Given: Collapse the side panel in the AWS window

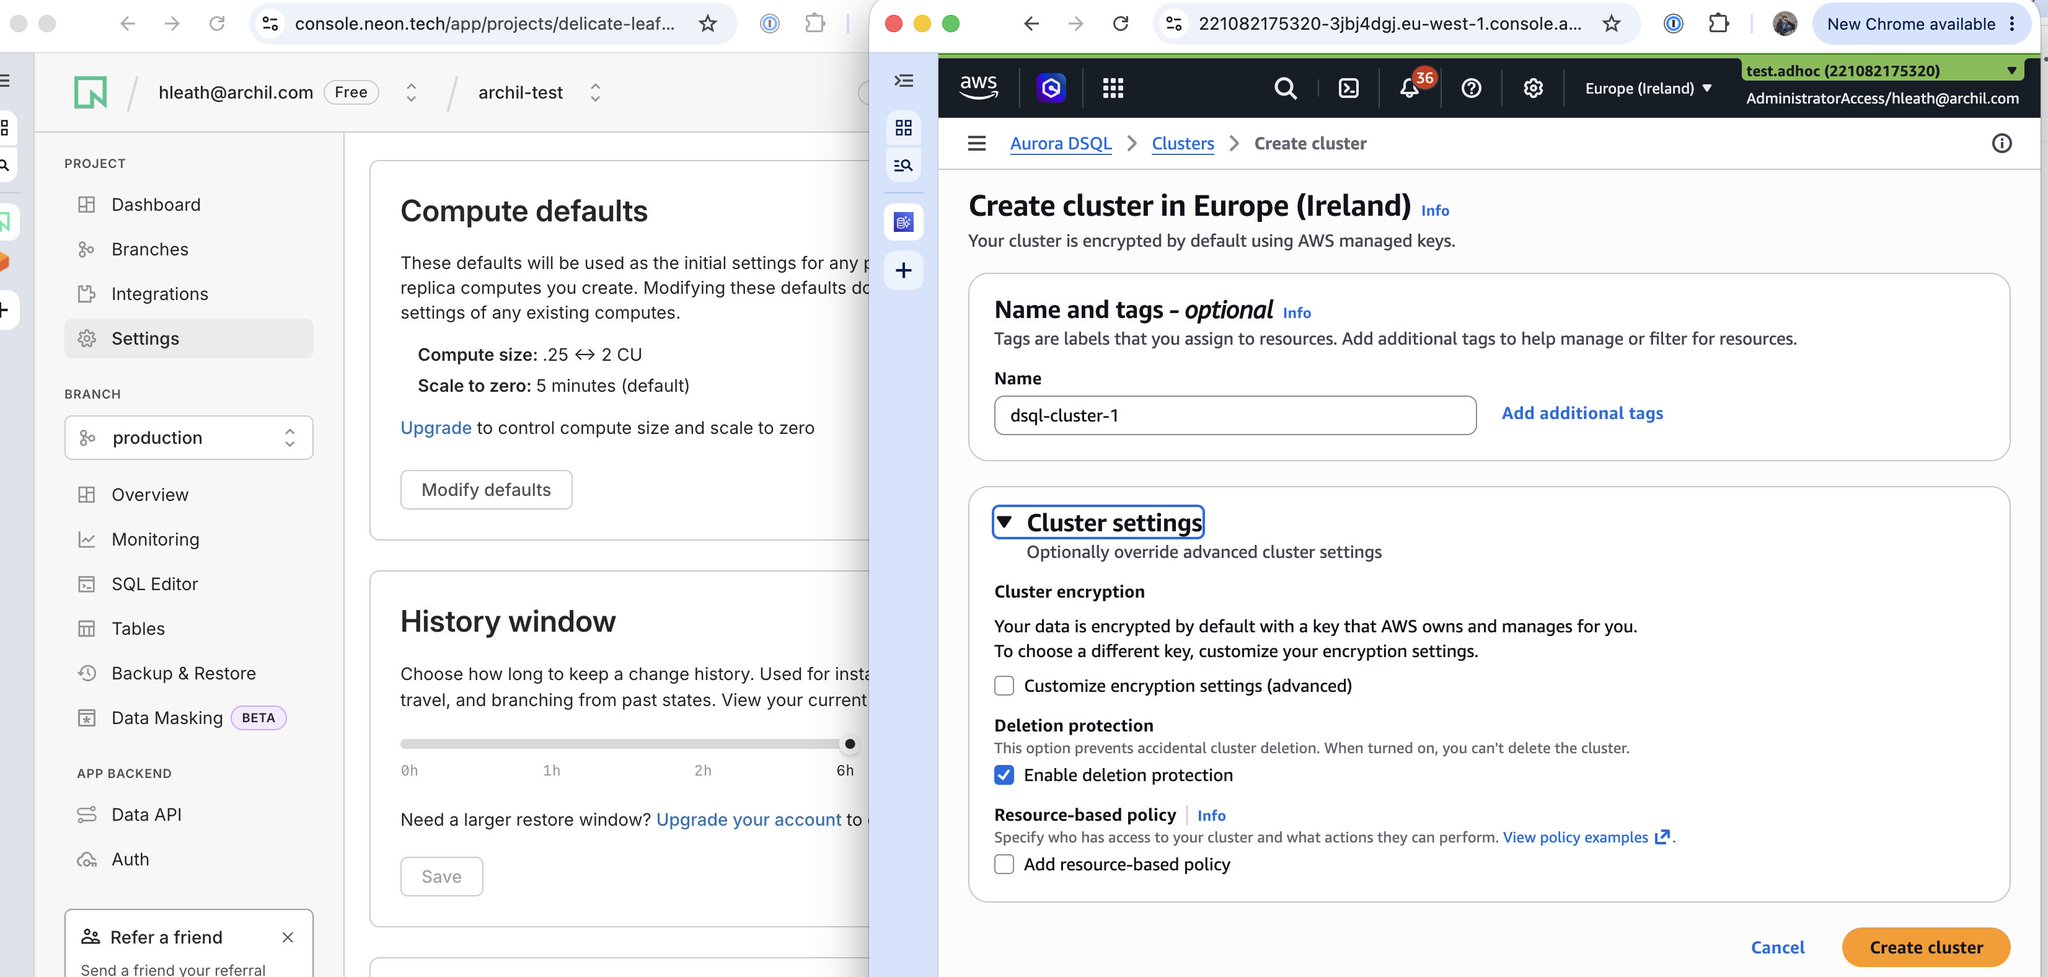Looking at the screenshot, I should coord(904,80).
